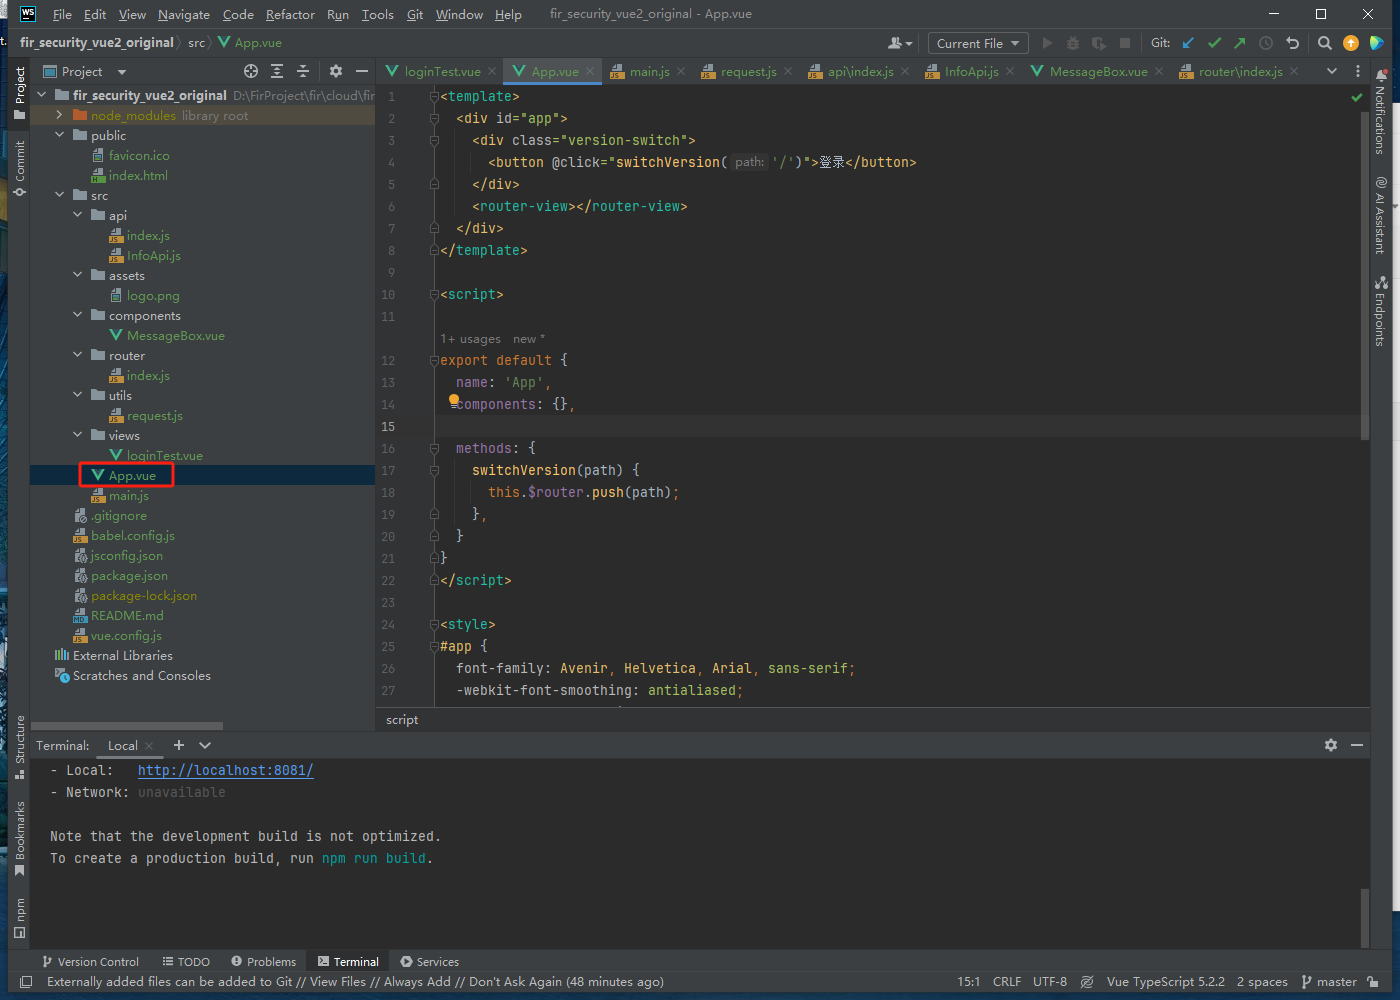The height and width of the screenshot is (1000, 1400).
Task: Hide the Terminal panel with minus icon
Action: click(1357, 745)
